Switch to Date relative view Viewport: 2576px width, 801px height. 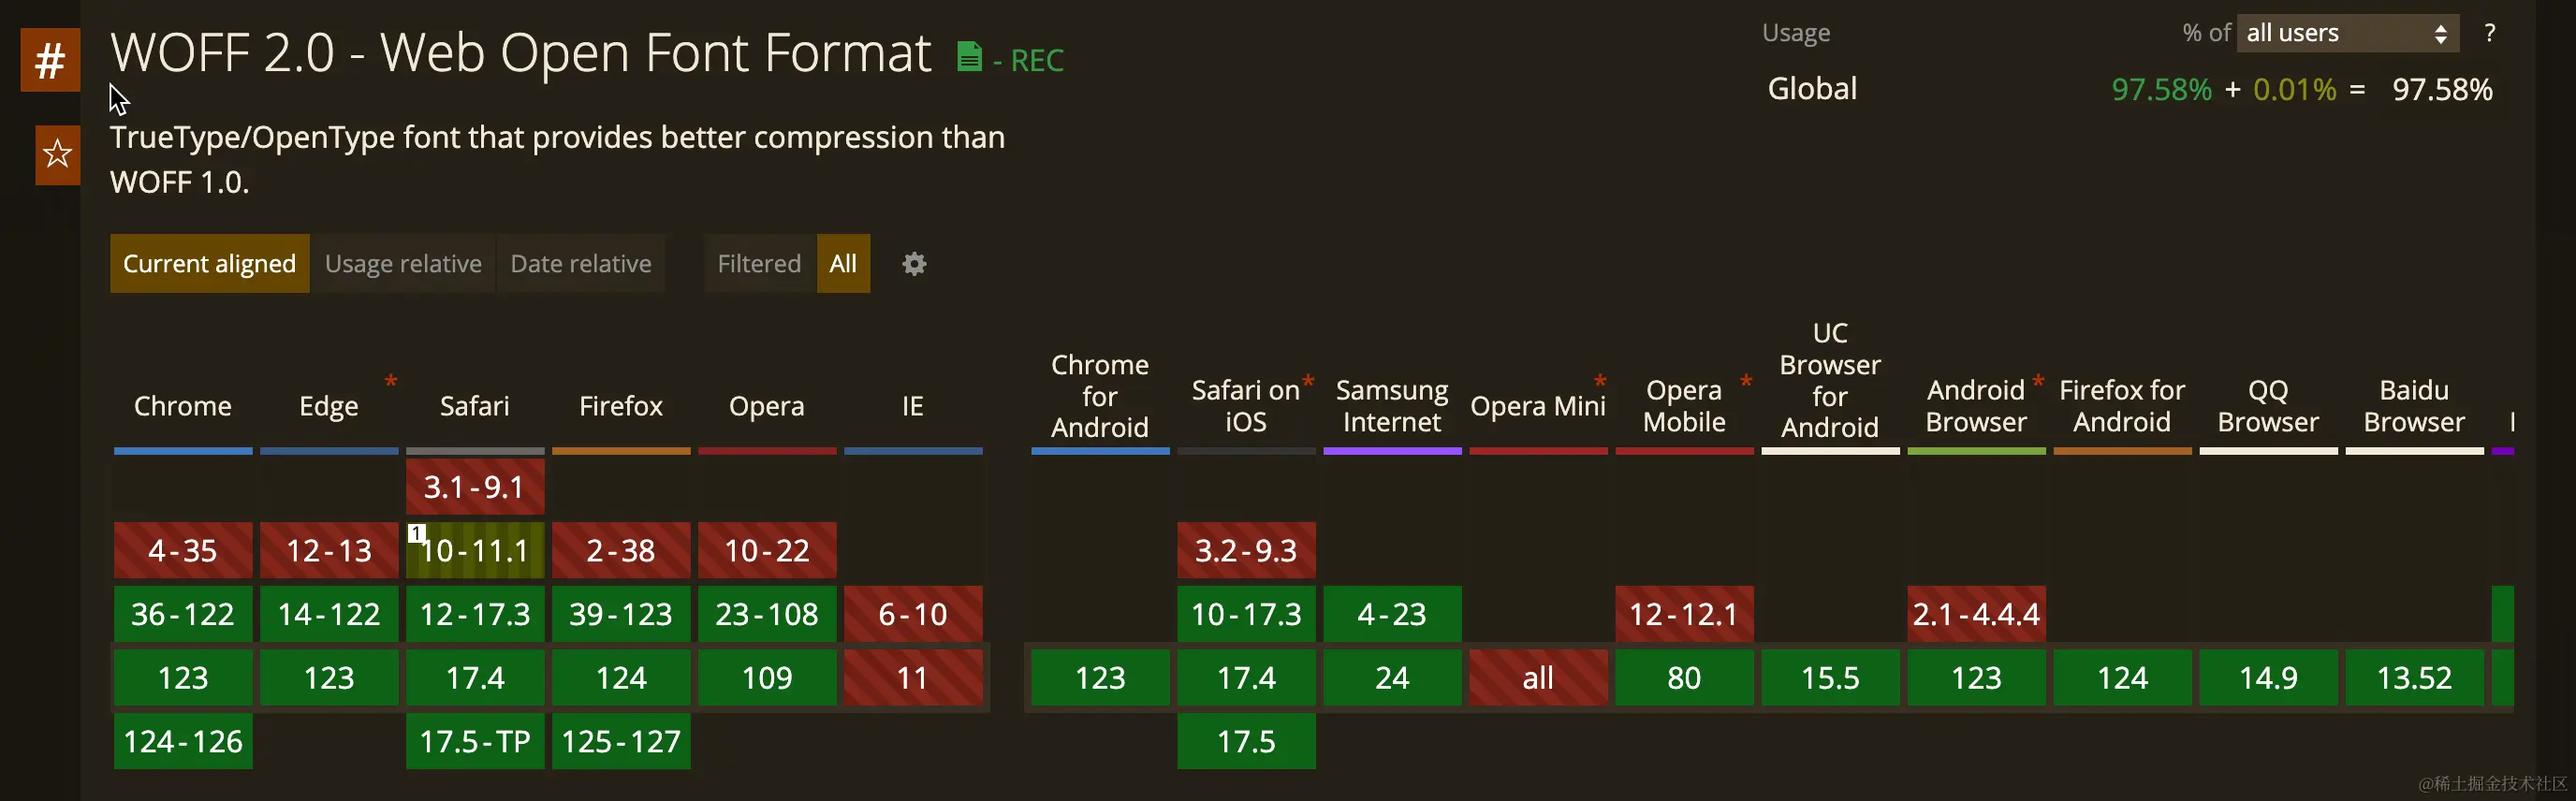[x=581, y=264]
